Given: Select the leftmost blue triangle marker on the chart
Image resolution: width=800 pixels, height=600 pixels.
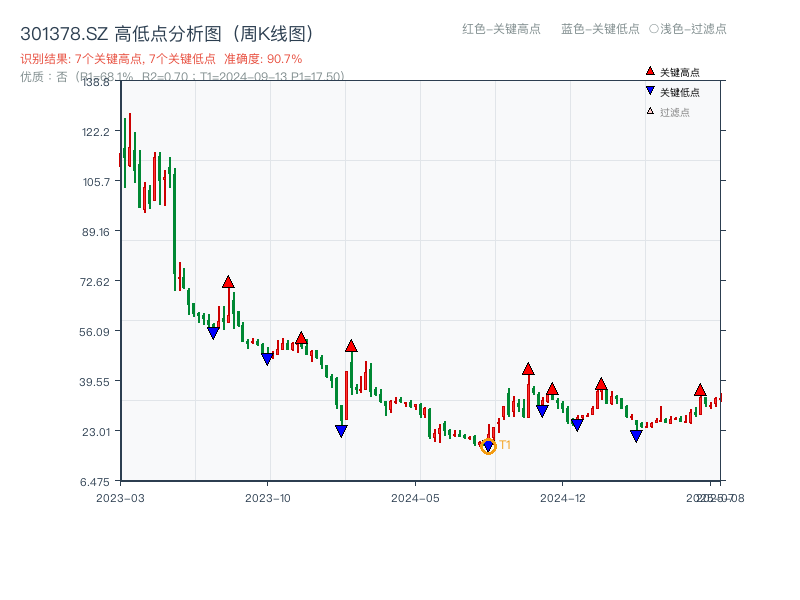Looking at the screenshot, I should tap(213, 331).
